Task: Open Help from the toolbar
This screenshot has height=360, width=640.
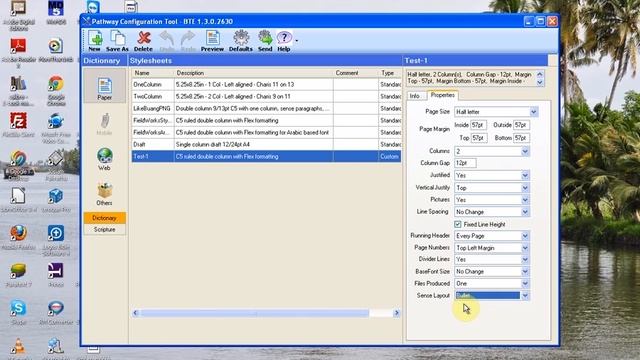Action: [x=284, y=41]
